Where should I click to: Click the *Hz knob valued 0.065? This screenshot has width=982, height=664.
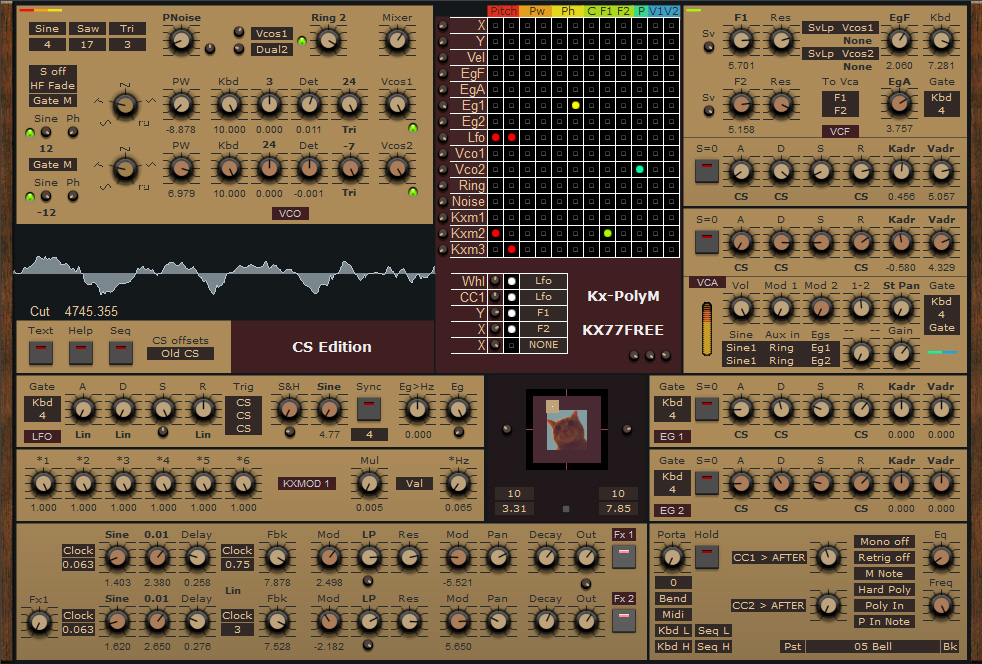tap(458, 483)
